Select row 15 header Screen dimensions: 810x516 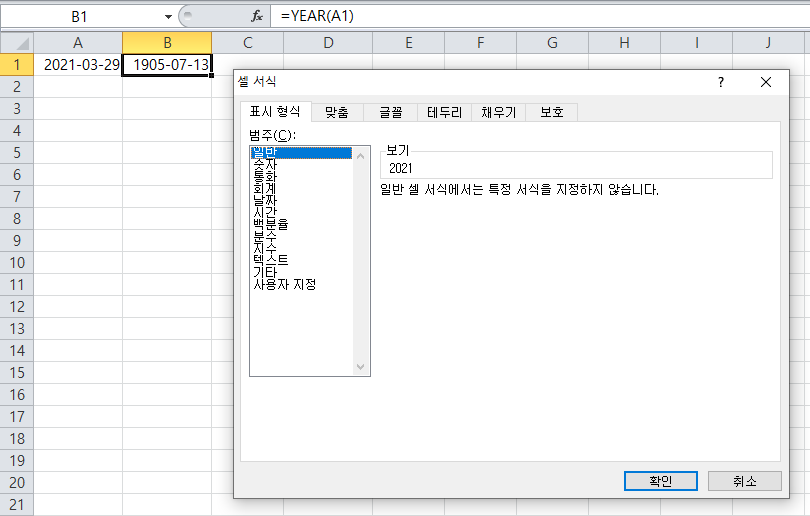pyautogui.click(x=17, y=372)
